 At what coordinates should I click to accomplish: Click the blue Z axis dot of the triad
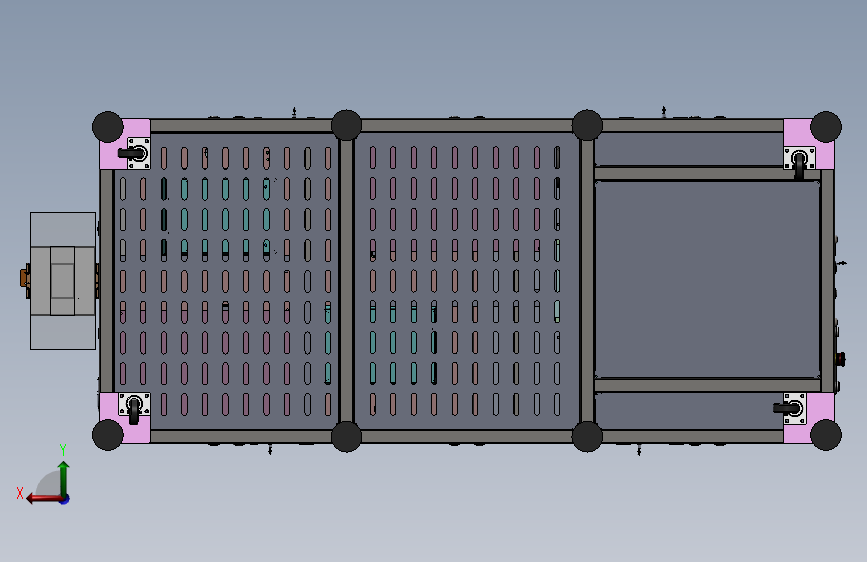(65, 499)
